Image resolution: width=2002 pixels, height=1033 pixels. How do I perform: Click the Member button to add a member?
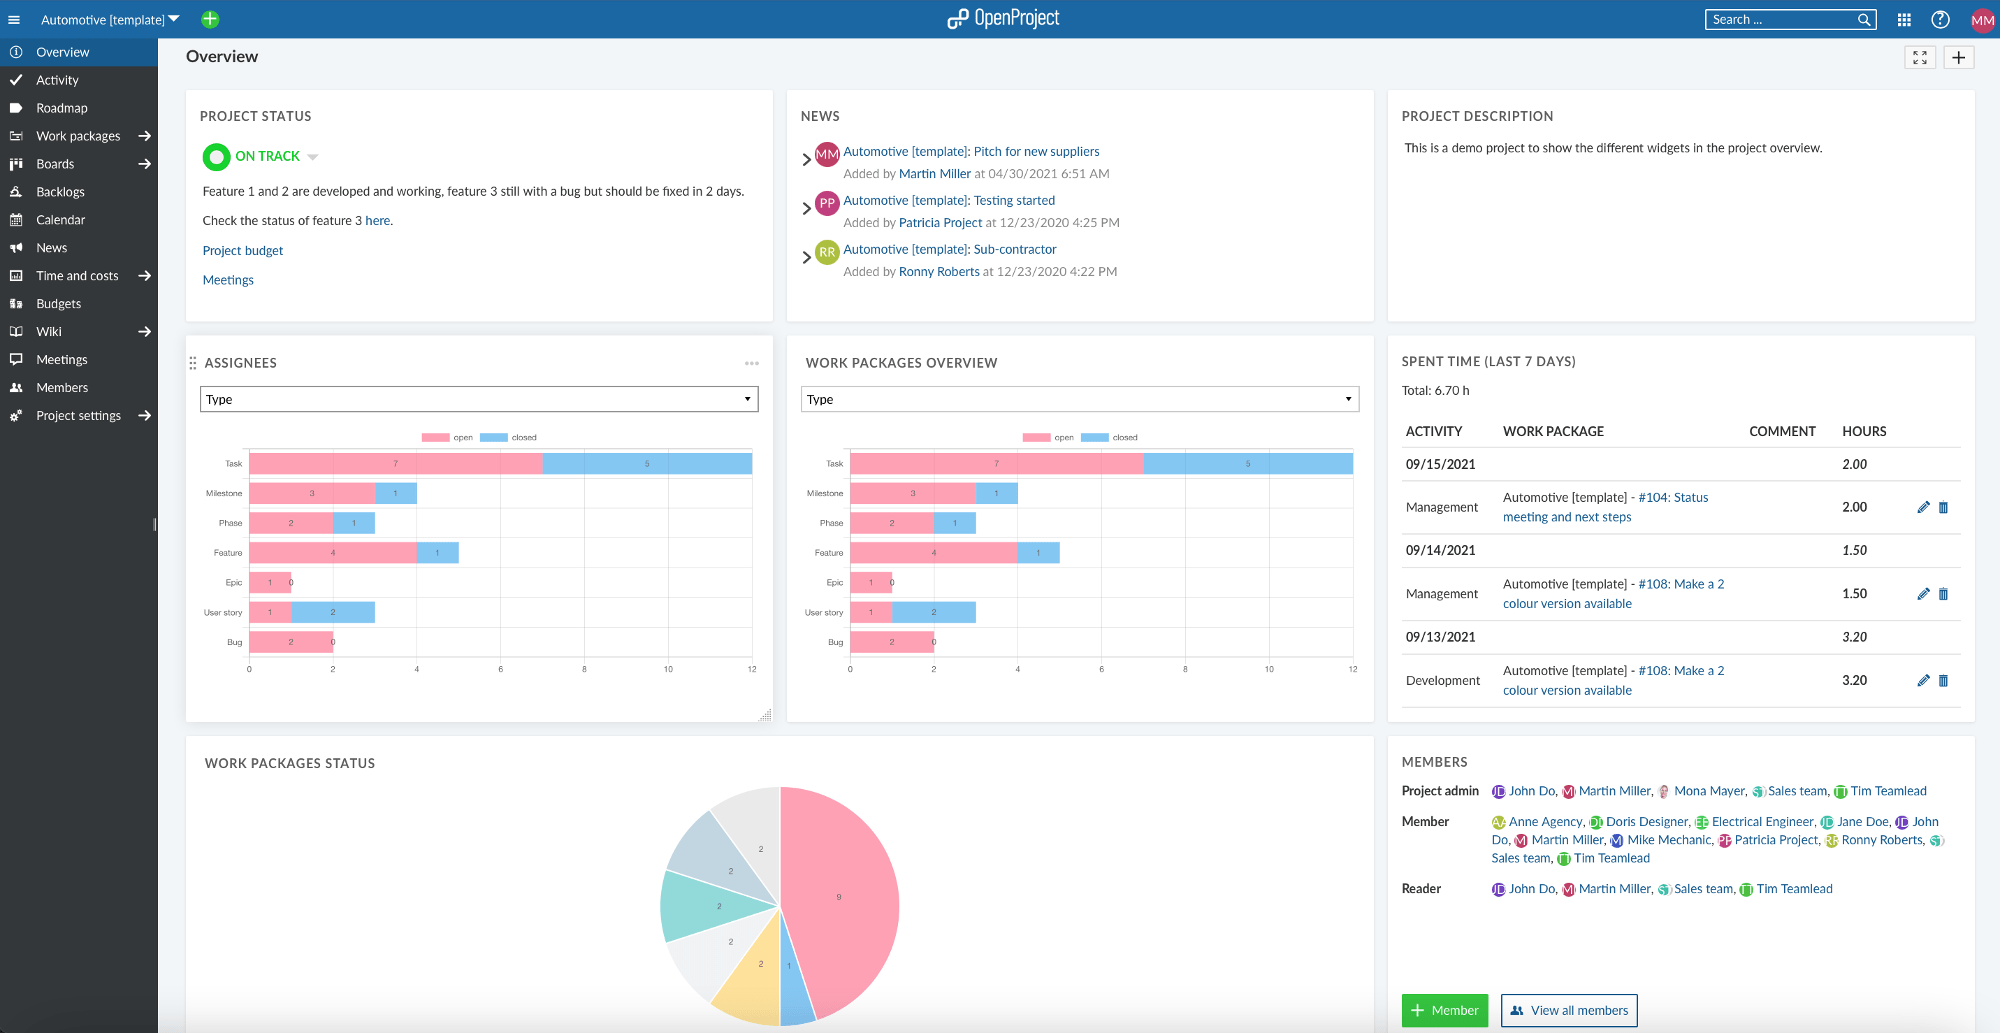(1444, 1010)
